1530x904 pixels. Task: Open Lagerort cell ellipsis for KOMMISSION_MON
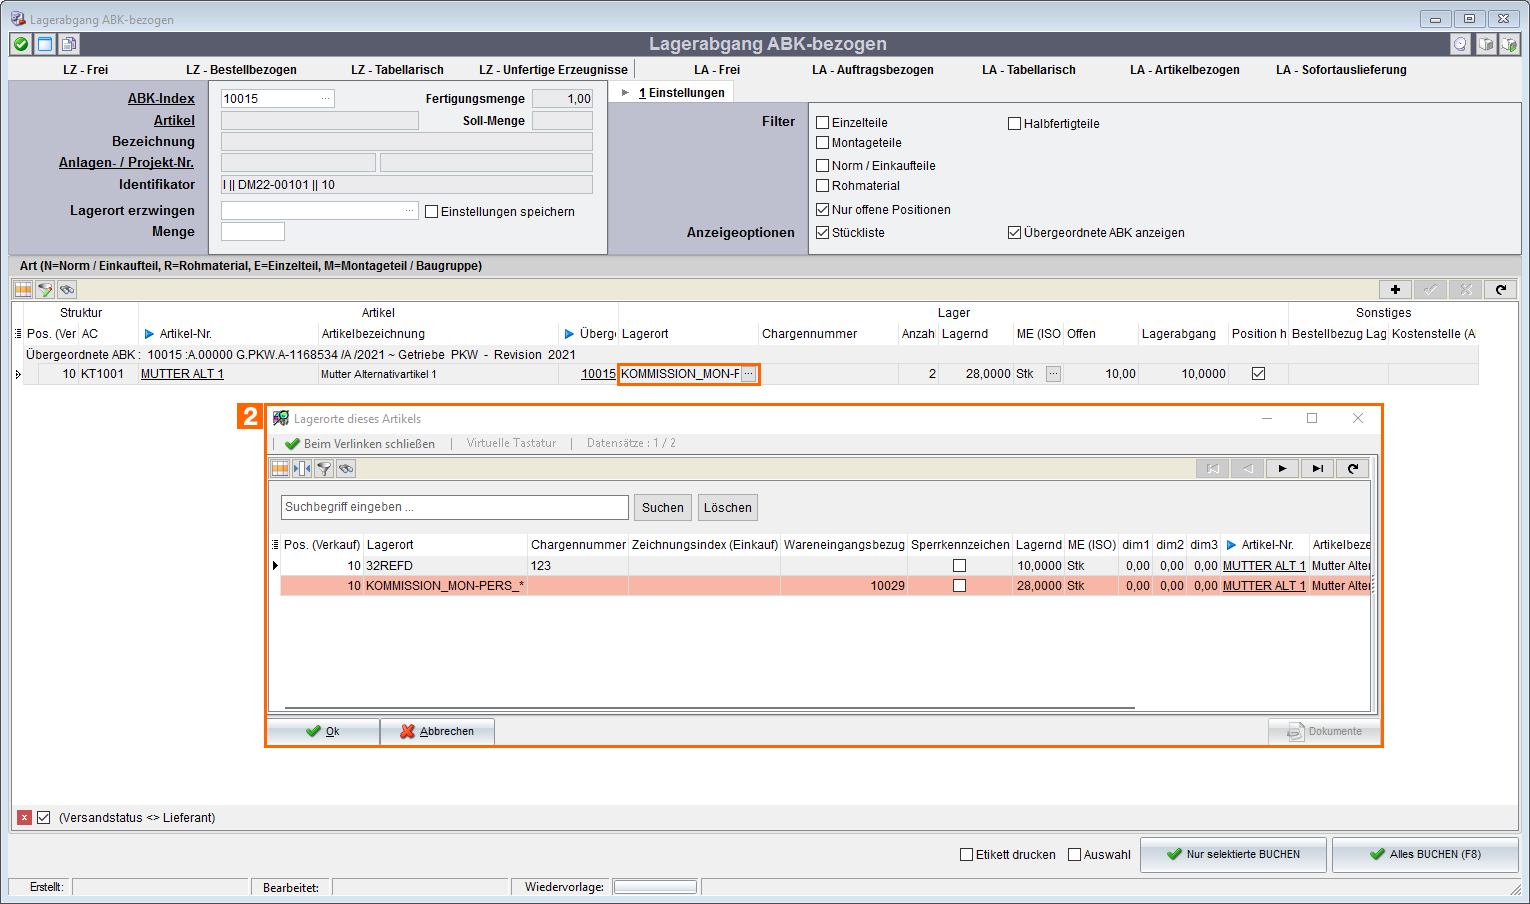point(749,374)
